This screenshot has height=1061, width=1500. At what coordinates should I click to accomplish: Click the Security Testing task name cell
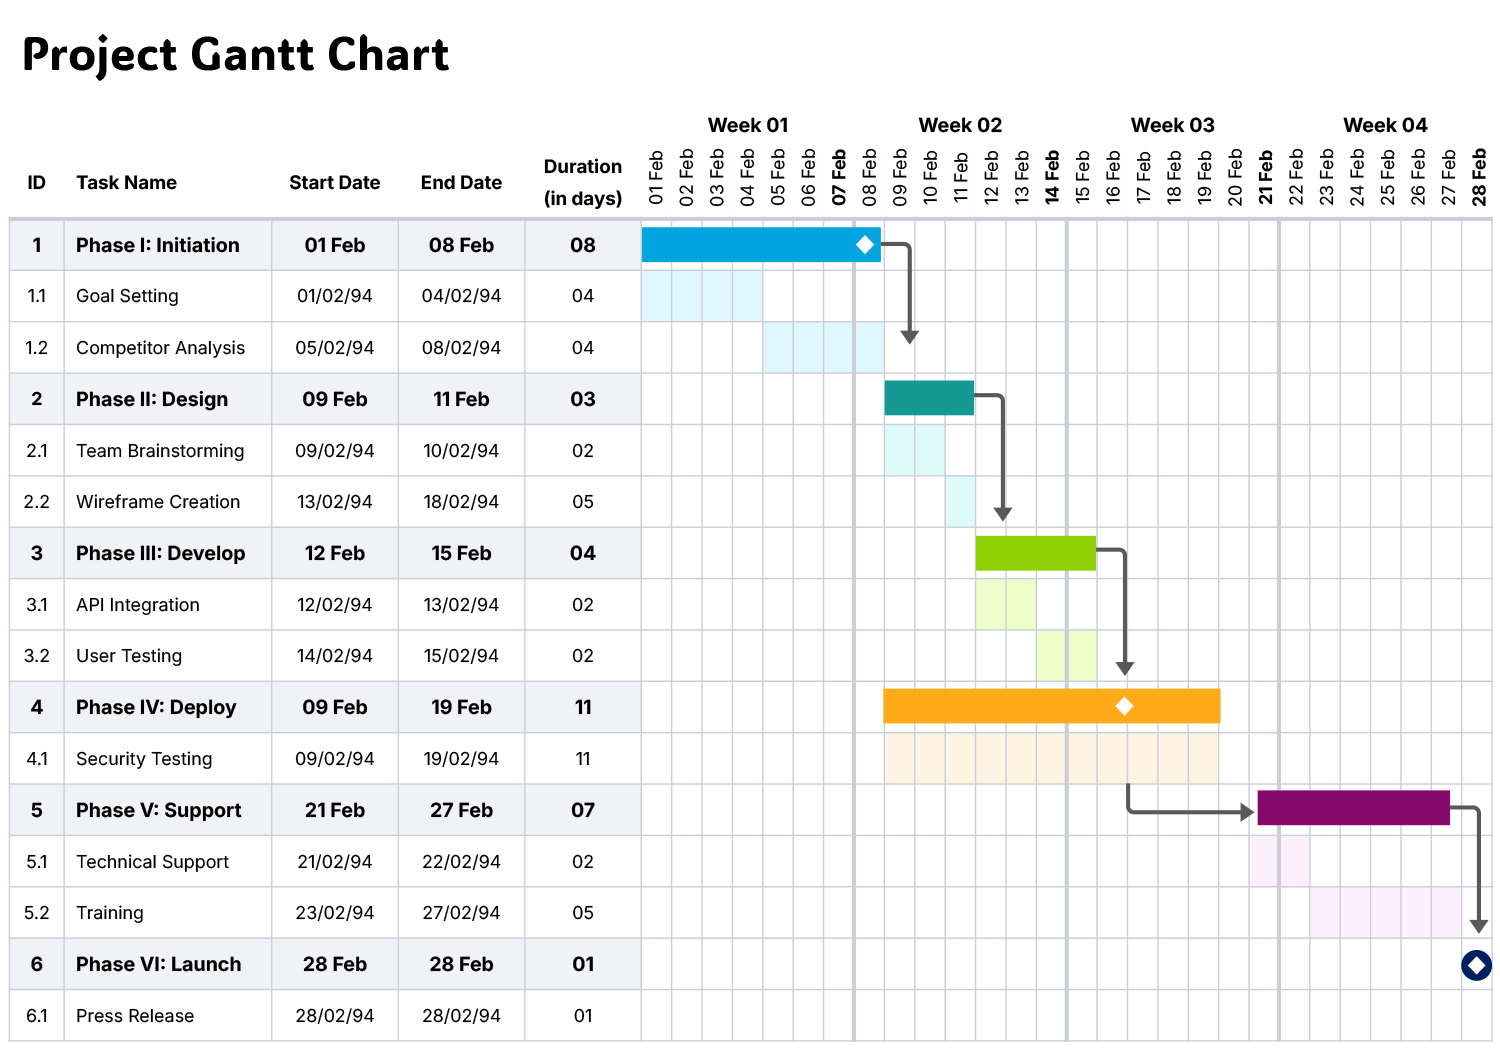click(144, 758)
